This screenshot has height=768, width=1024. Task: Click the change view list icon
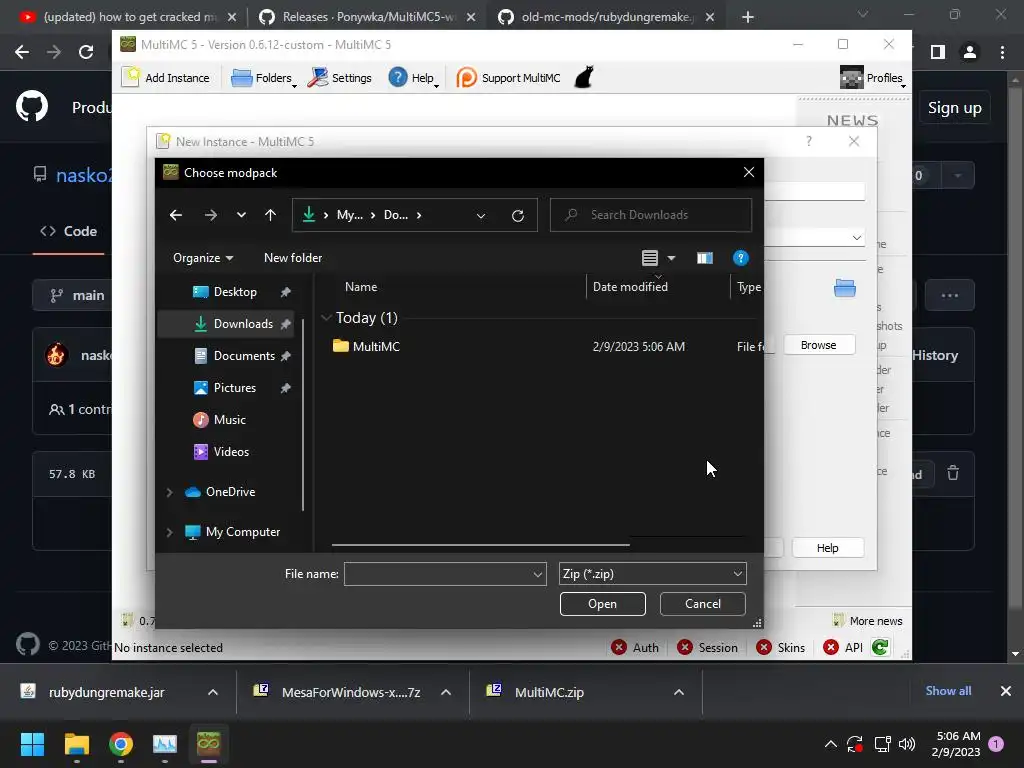point(650,258)
